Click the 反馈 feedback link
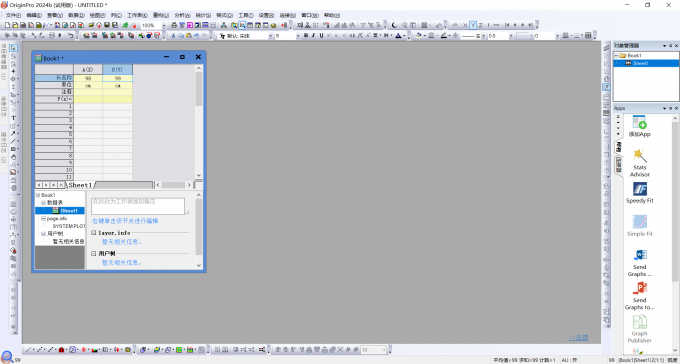Viewport: 680px width, 364px height. tap(579, 338)
